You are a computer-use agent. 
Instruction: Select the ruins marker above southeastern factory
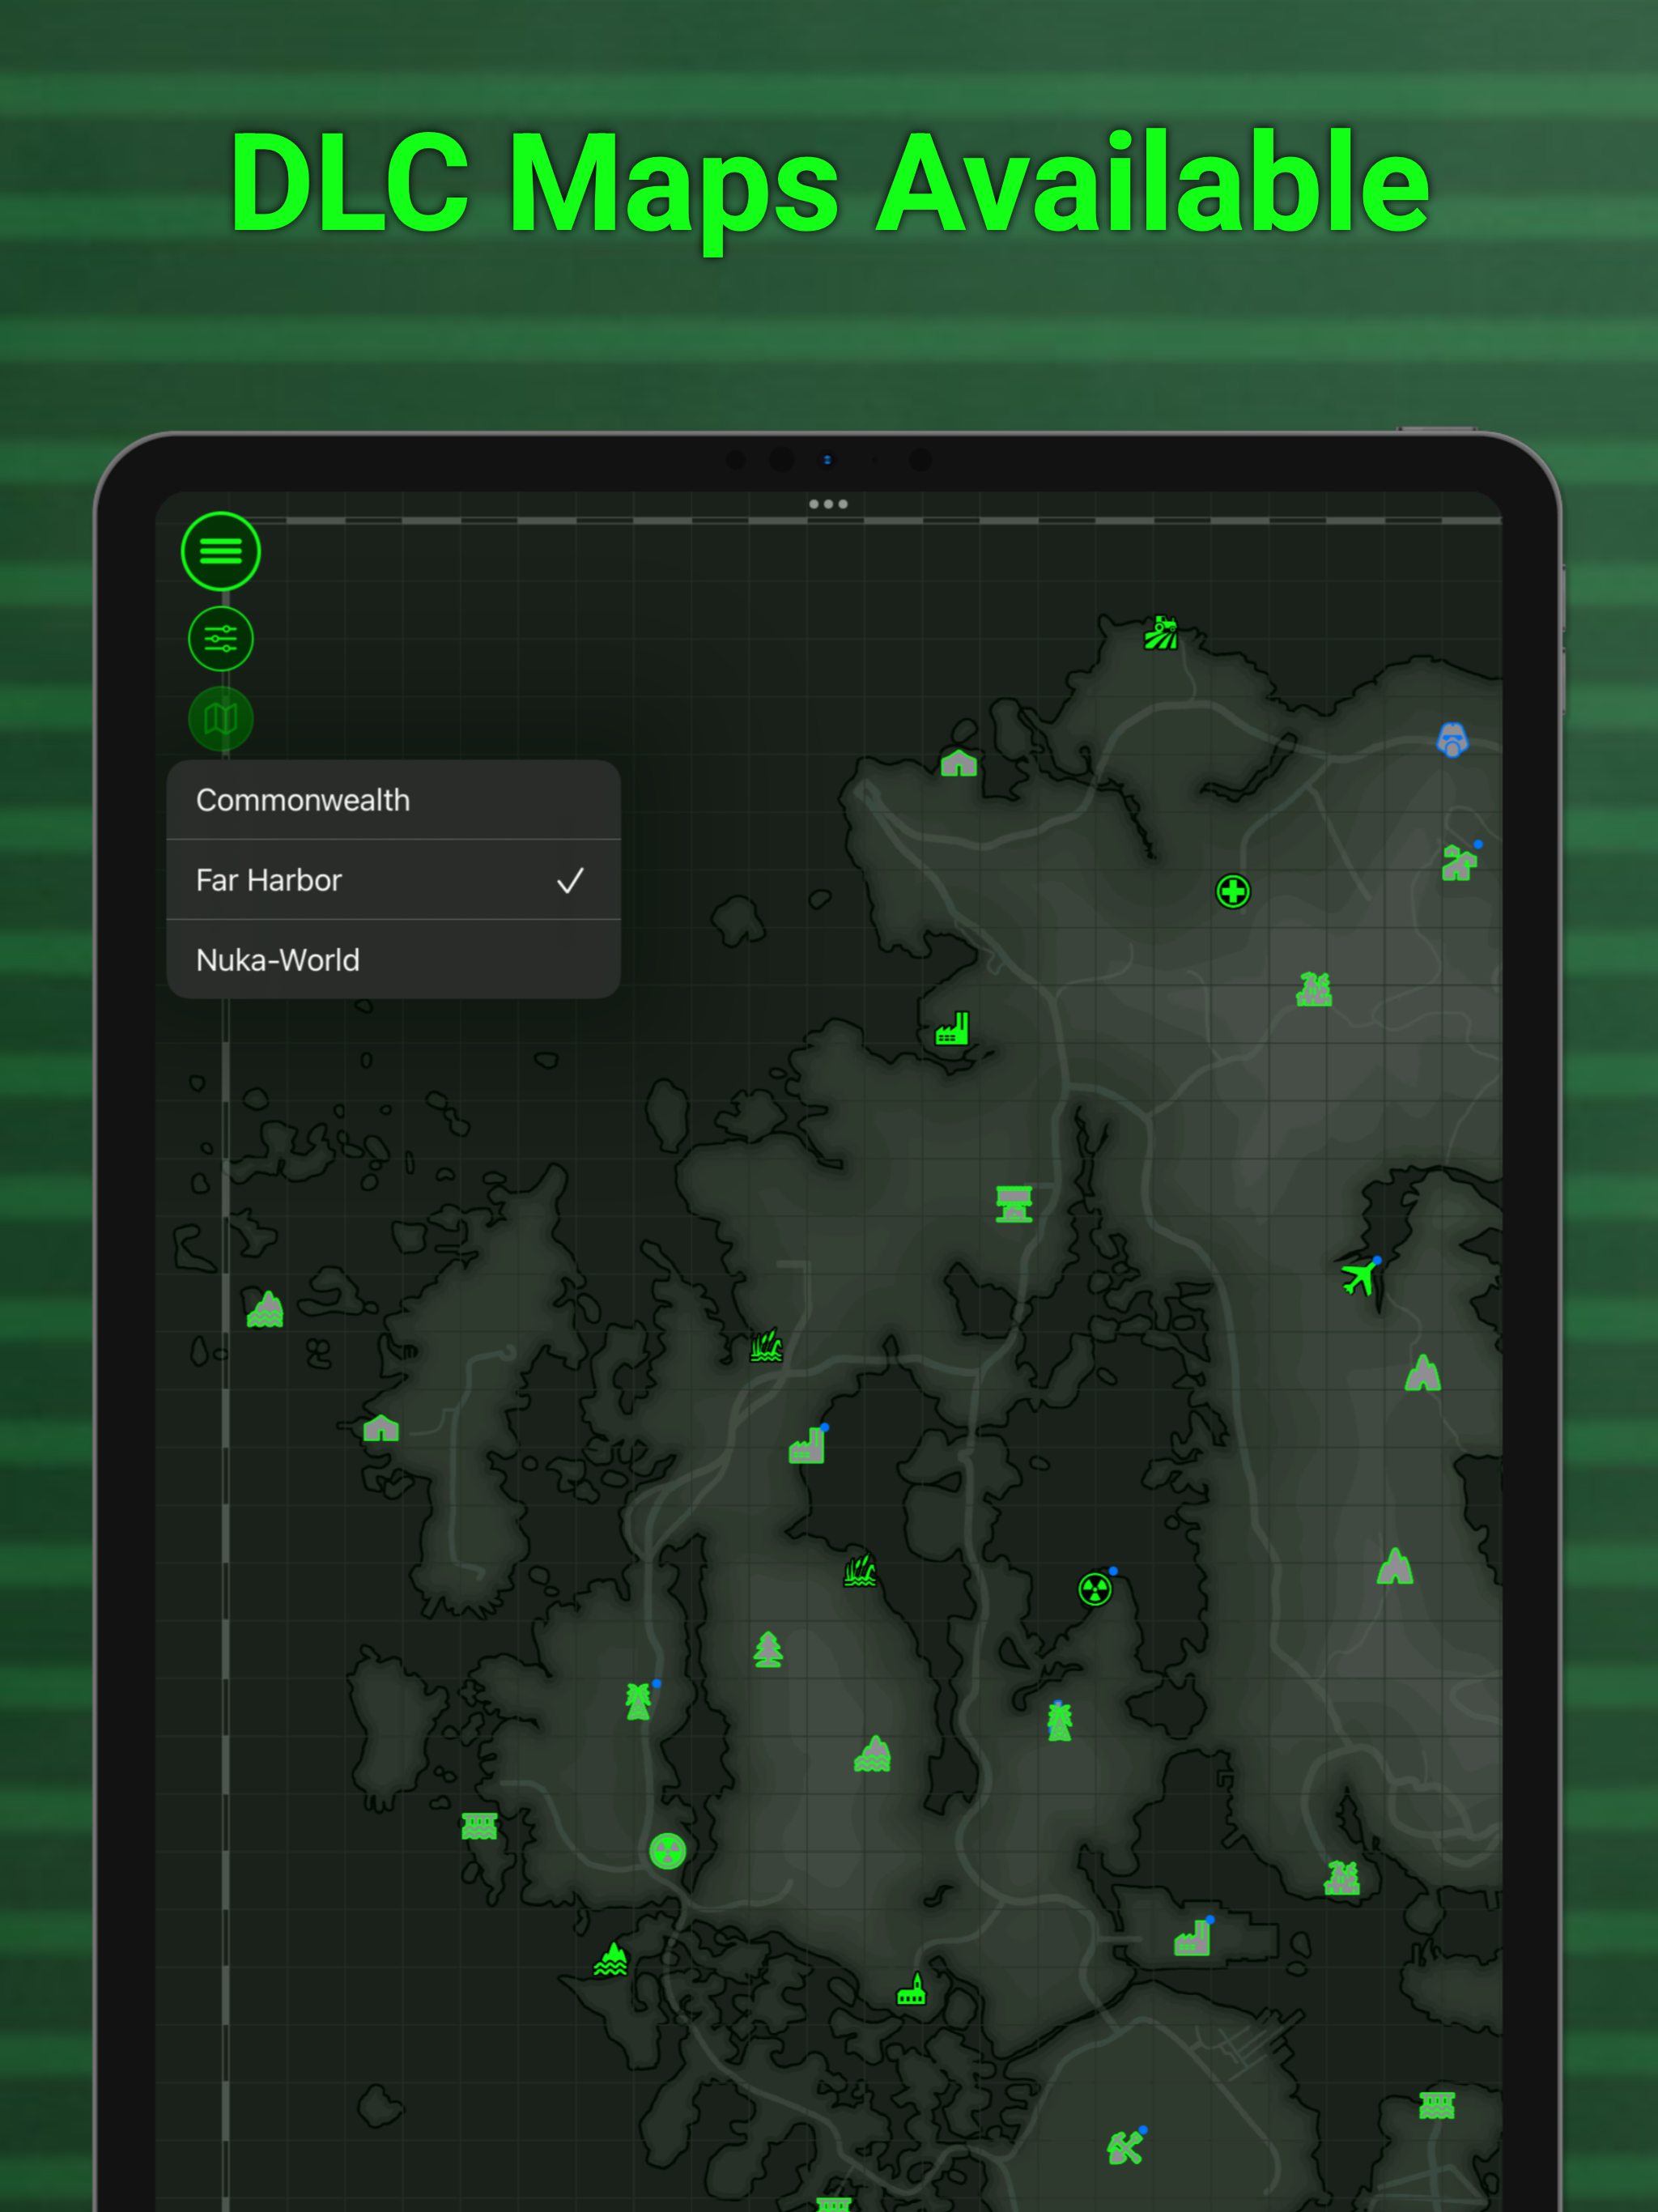[x=1342, y=1878]
